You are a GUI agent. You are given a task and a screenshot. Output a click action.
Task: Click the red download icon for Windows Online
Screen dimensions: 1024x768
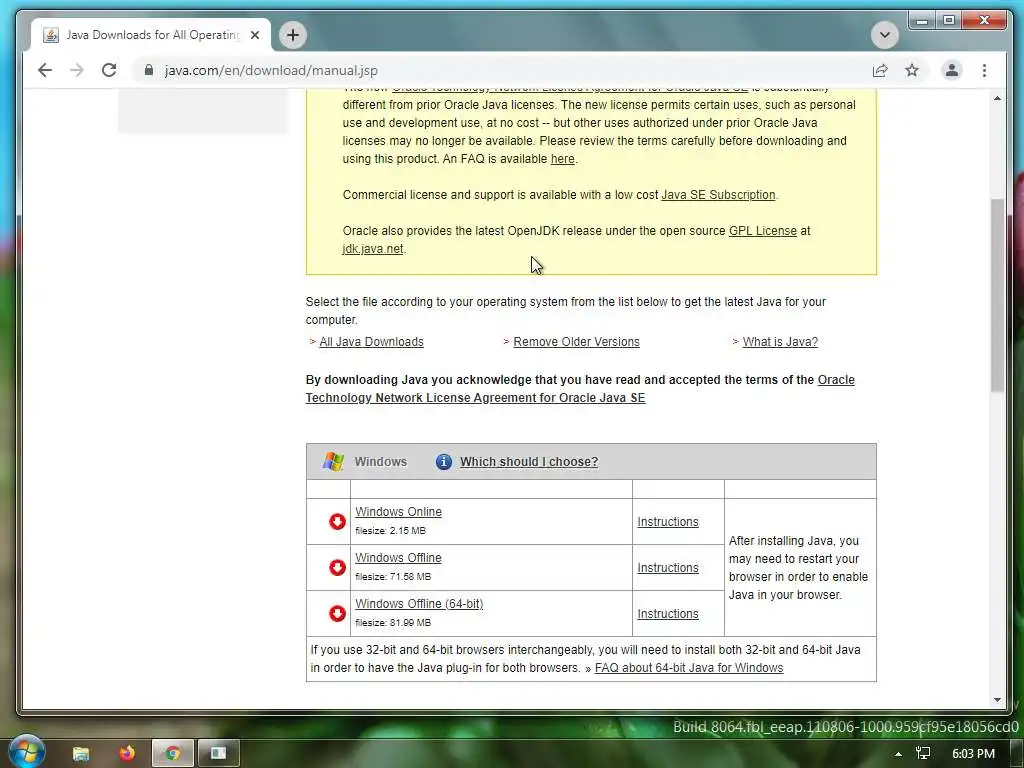(337, 521)
